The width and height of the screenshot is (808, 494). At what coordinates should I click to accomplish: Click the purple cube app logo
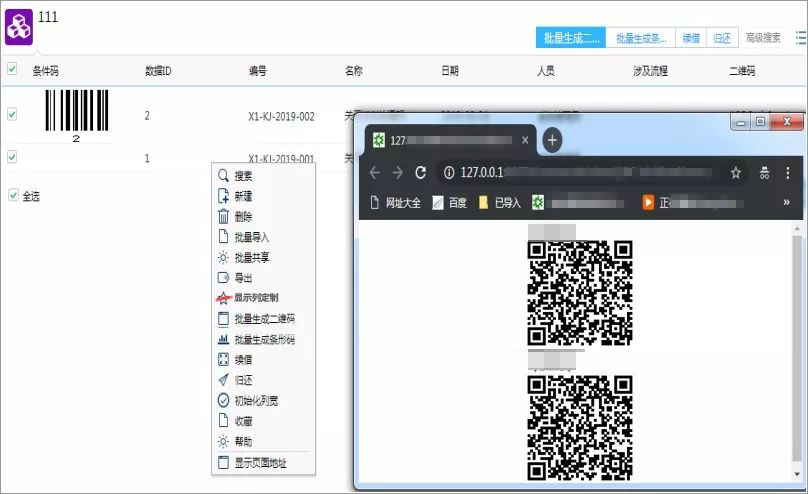20,26
